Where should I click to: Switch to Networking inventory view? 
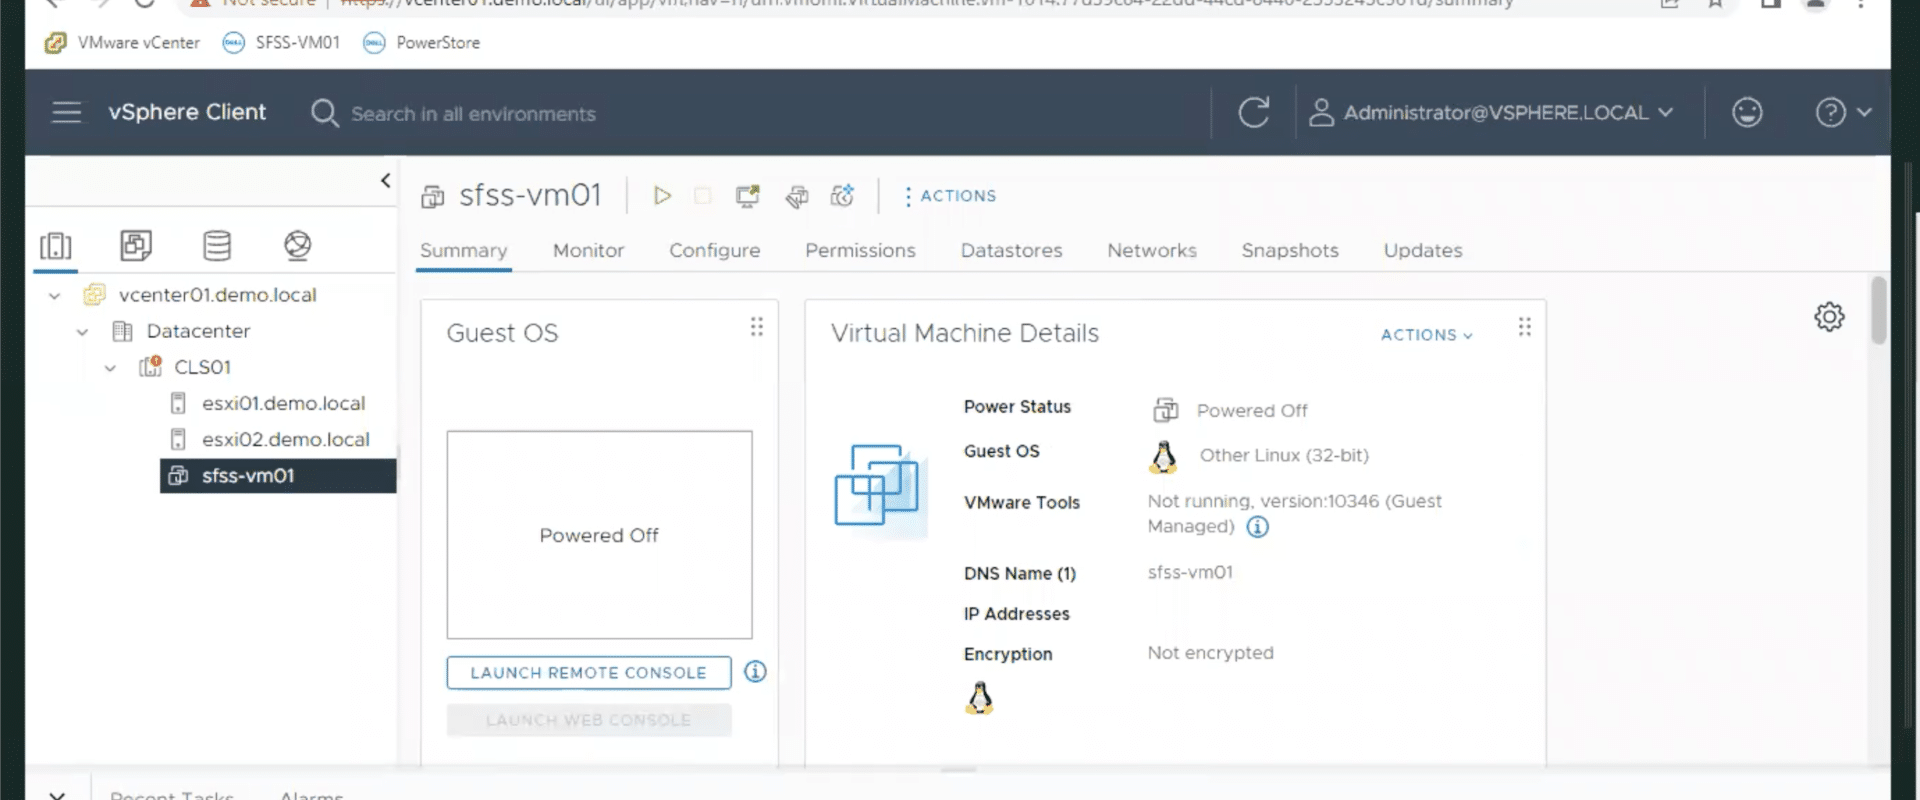coord(297,245)
